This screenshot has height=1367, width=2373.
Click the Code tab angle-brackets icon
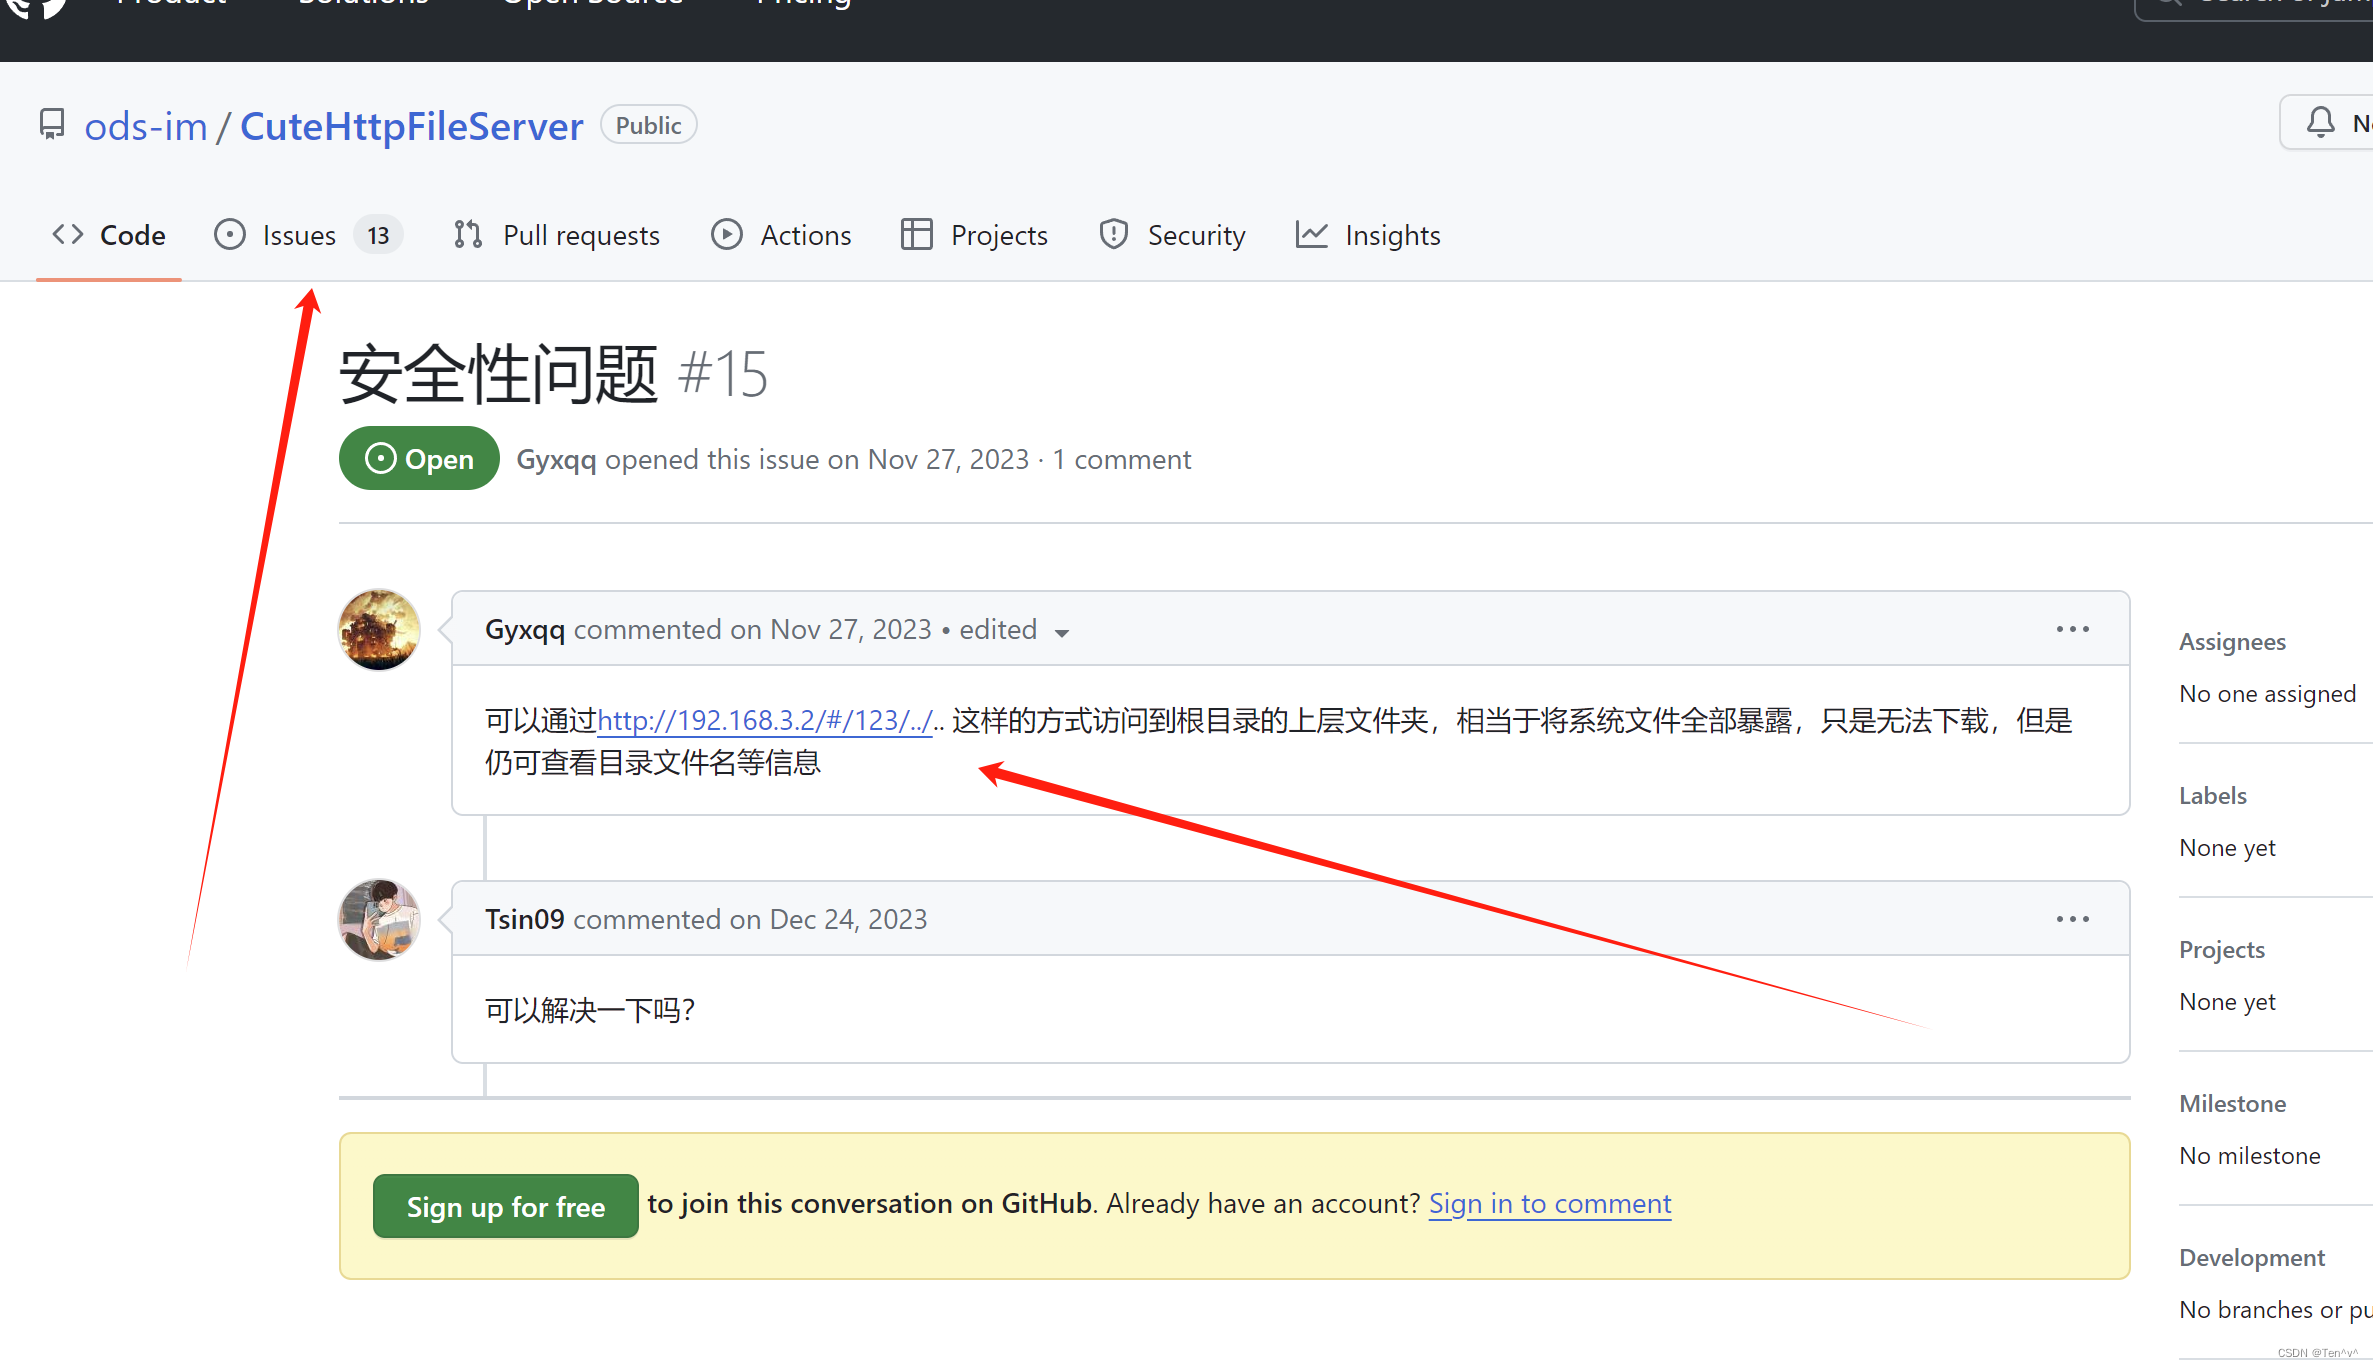[67, 234]
